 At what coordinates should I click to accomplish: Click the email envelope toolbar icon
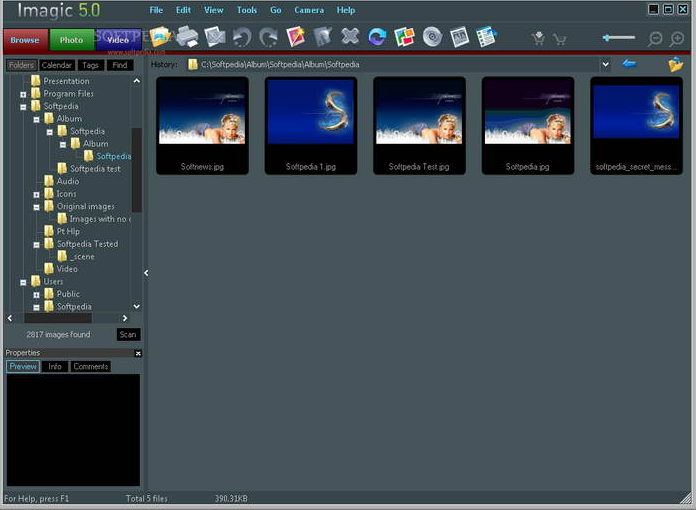pyautogui.click(x=215, y=38)
